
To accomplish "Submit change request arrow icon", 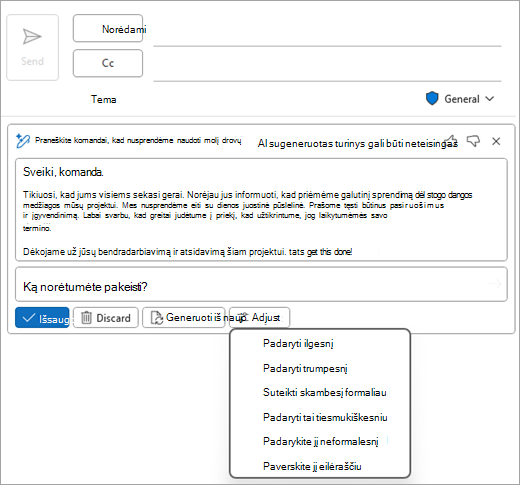I will pyautogui.click(x=495, y=284).
